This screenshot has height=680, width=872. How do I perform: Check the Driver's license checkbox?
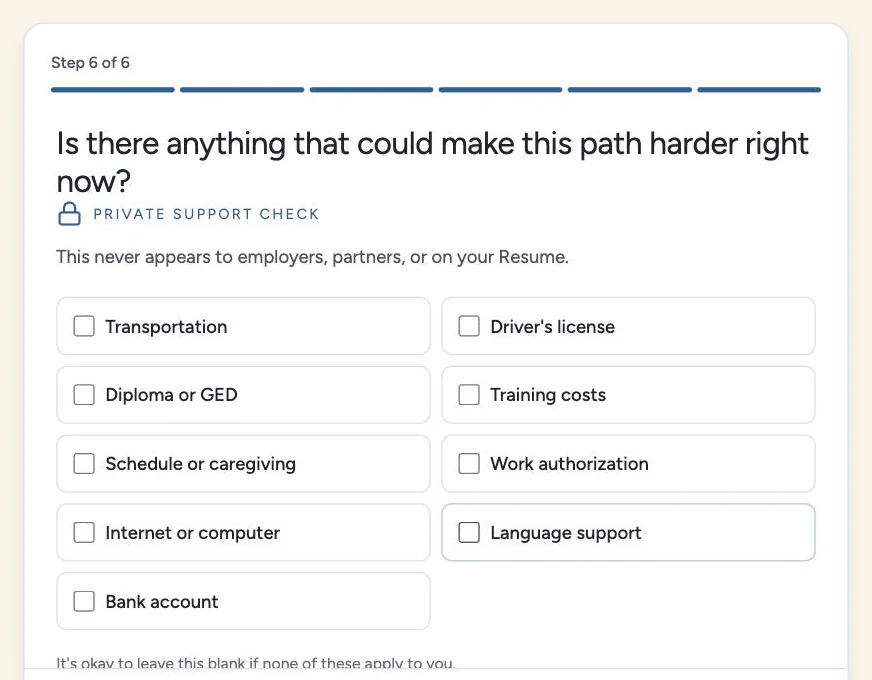coord(469,326)
